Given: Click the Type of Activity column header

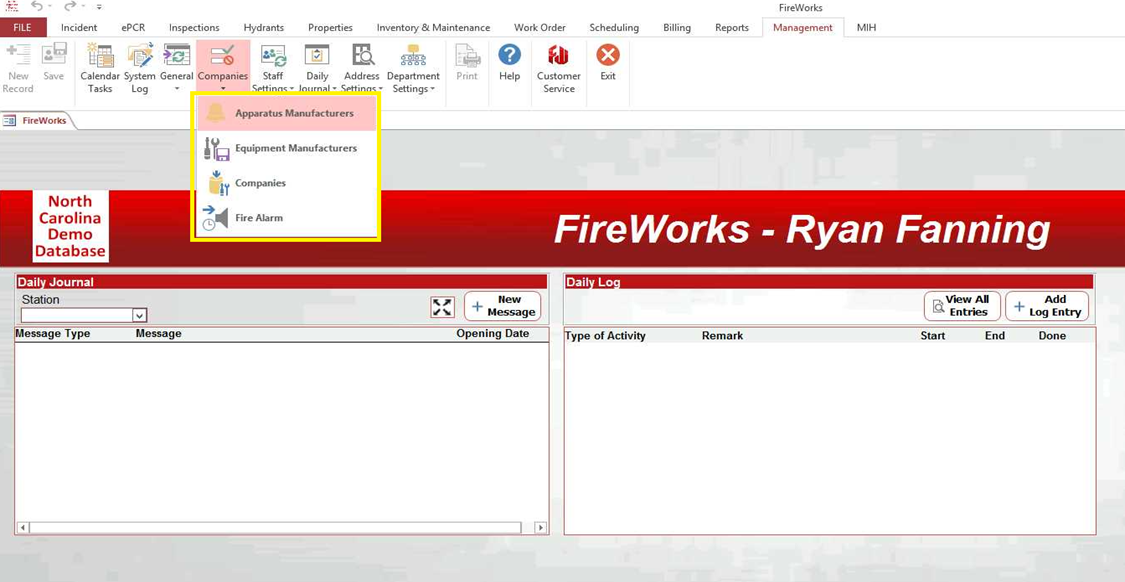Looking at the screenshot, I should pos(606,336).
